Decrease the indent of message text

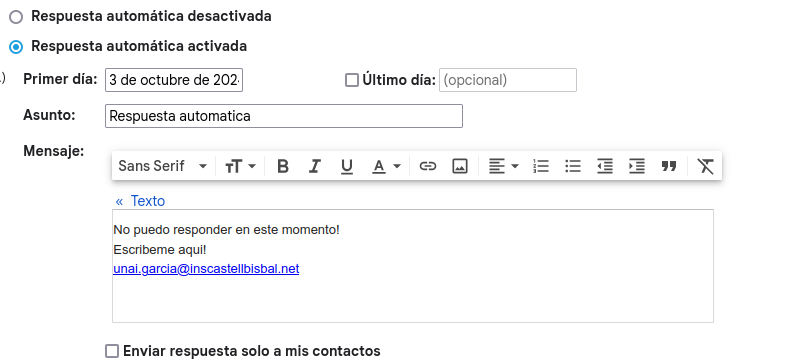click(605, 166)
